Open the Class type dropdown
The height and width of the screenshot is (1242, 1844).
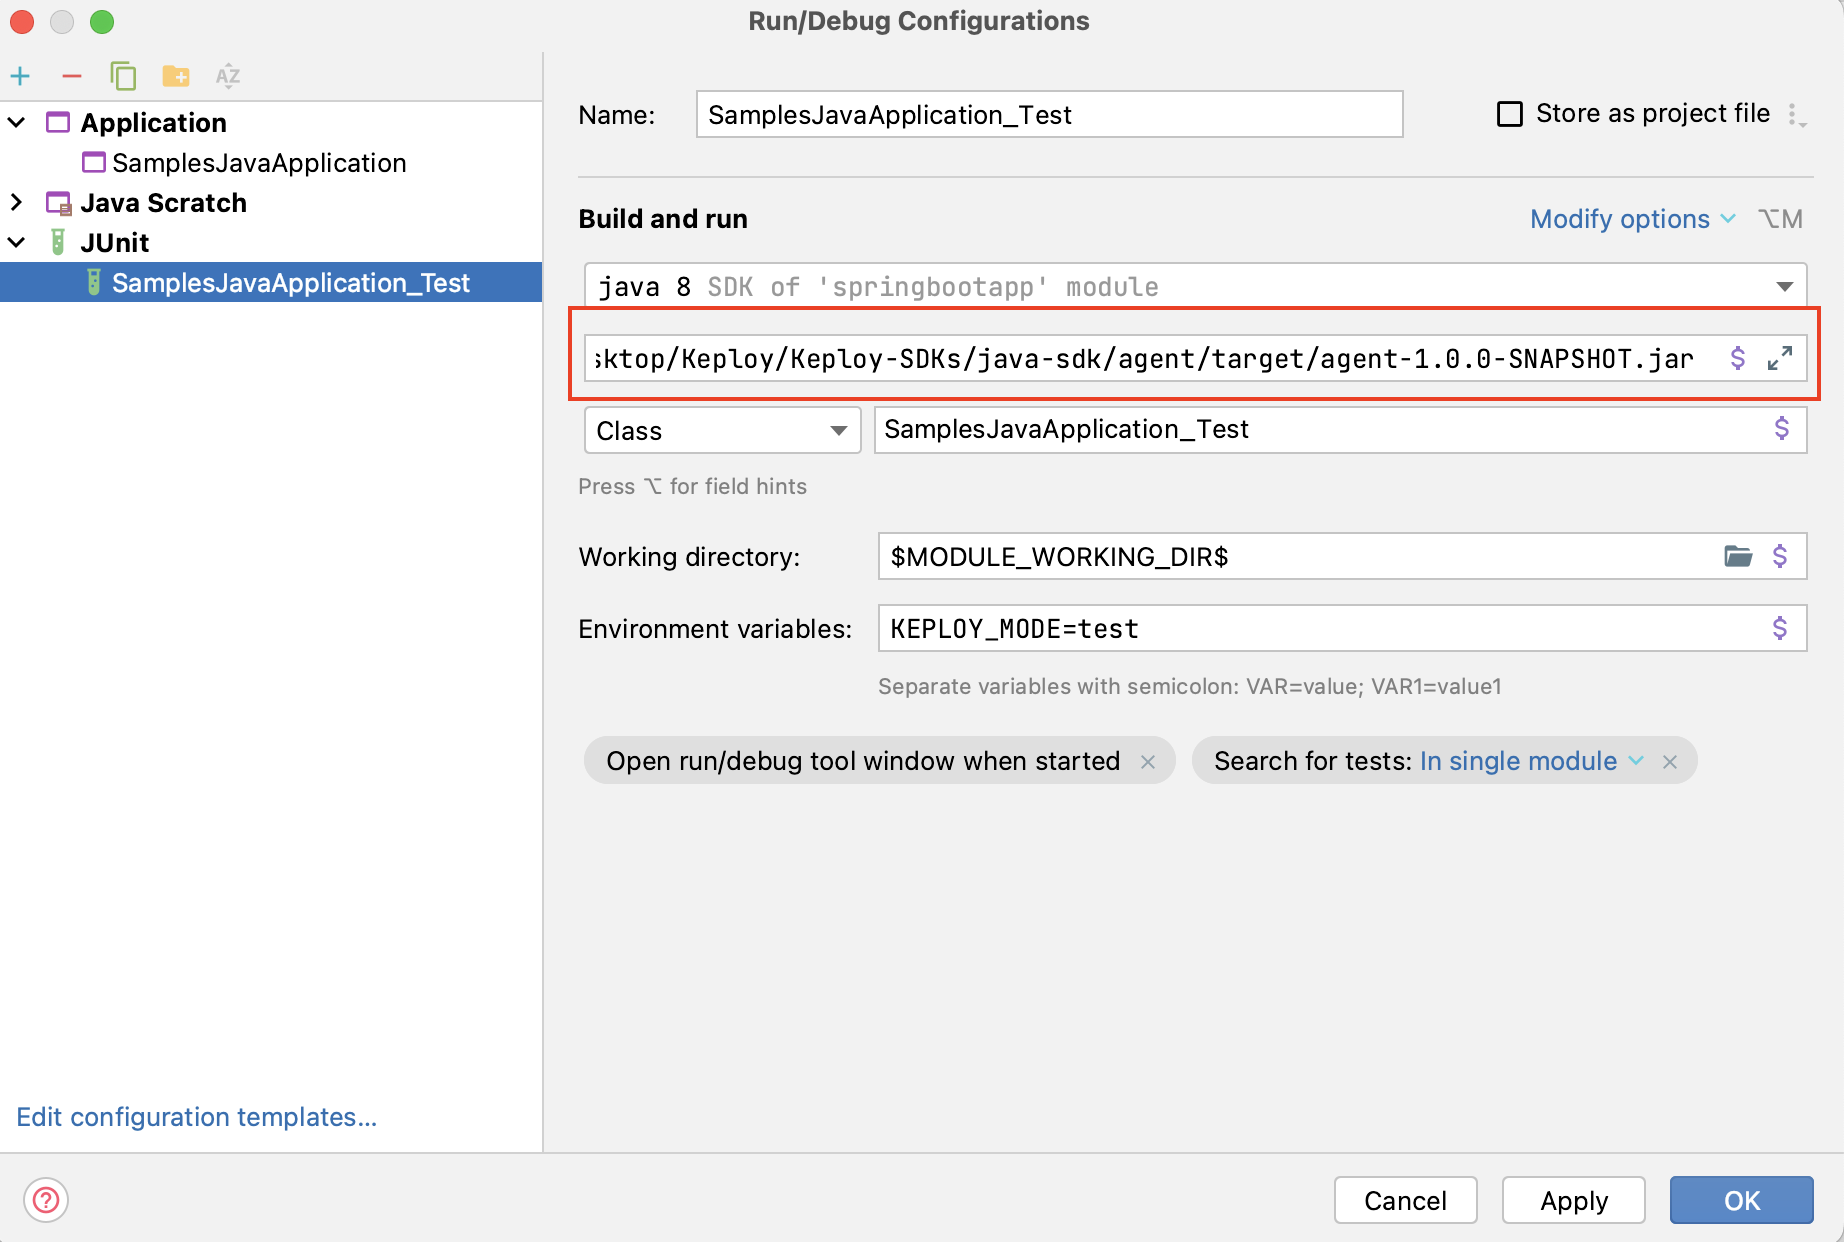point(838,430)
